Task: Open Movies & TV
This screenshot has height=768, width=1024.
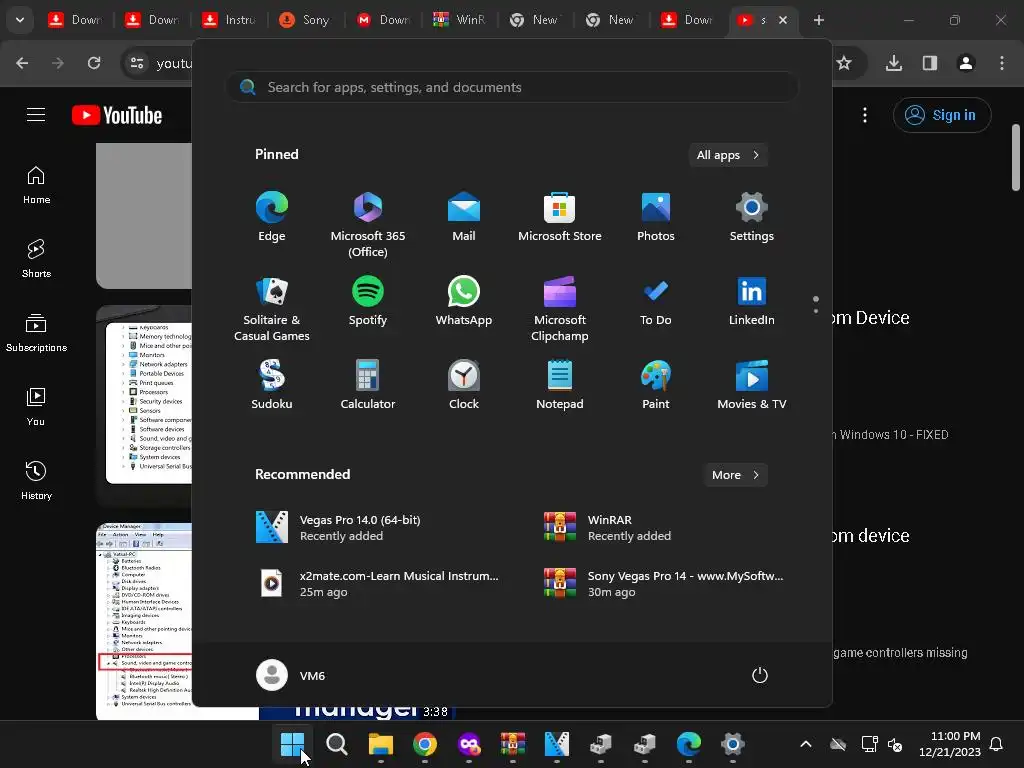Action: (752, 385)
